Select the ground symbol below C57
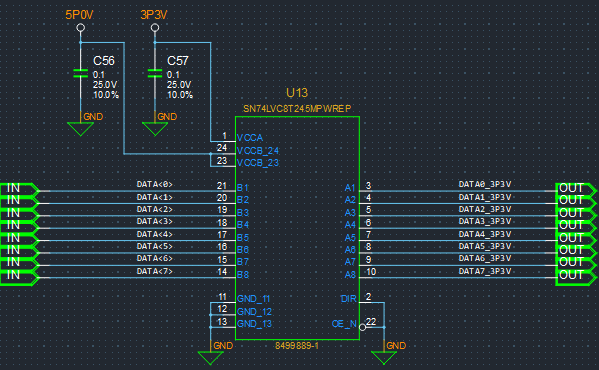 [x=155, y=129]
